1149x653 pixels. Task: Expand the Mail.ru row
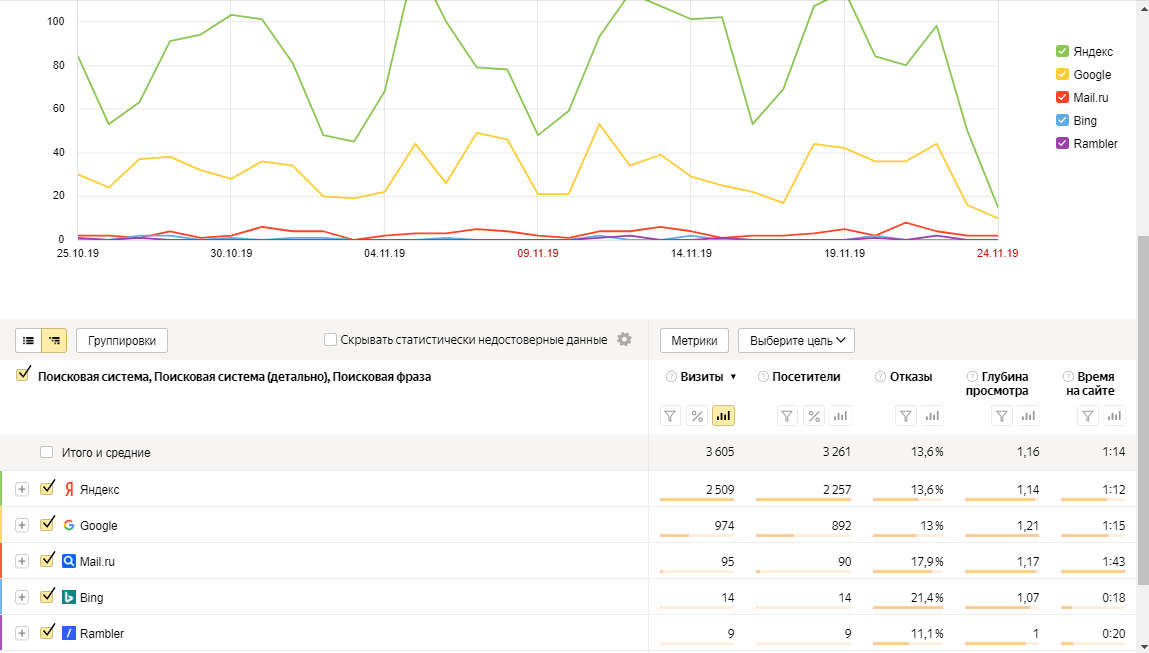[22, 561]
